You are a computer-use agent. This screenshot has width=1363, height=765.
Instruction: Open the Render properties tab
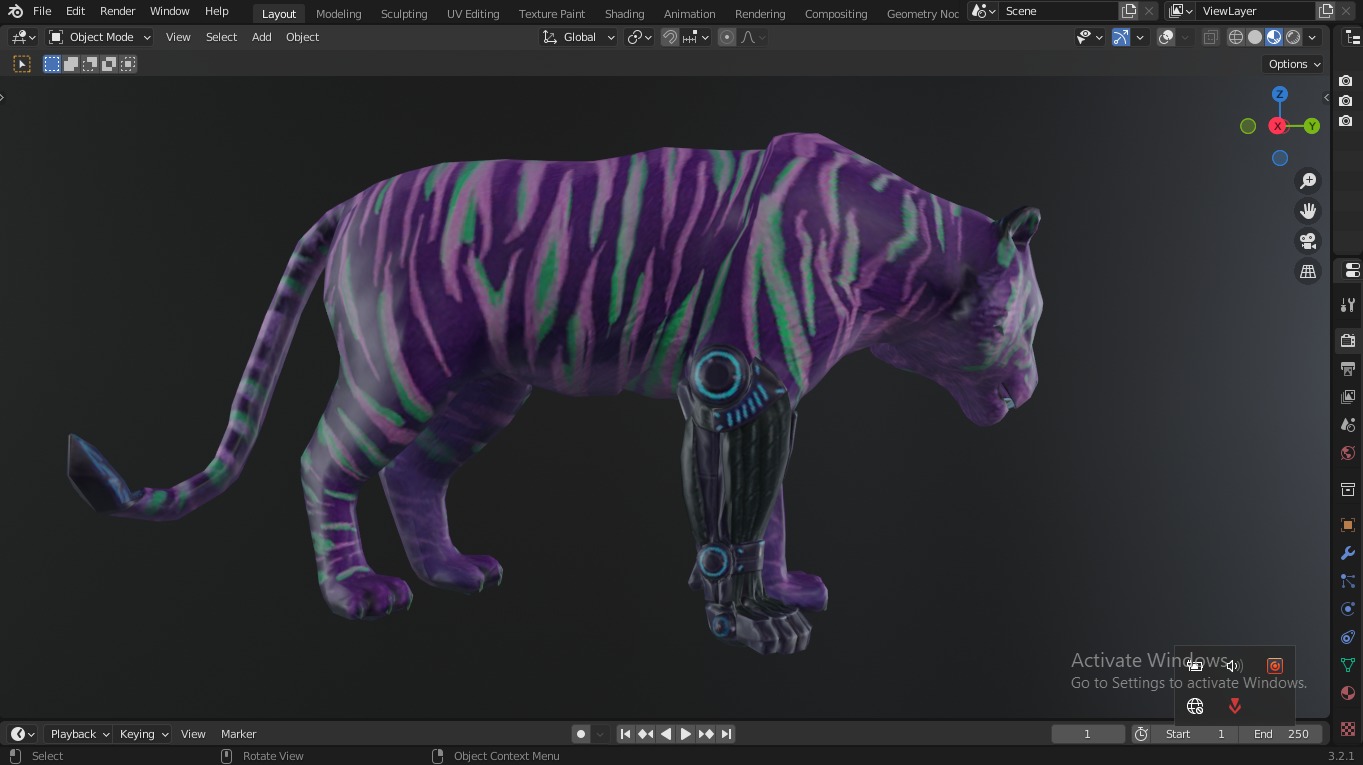click(x=1348, y=341)
